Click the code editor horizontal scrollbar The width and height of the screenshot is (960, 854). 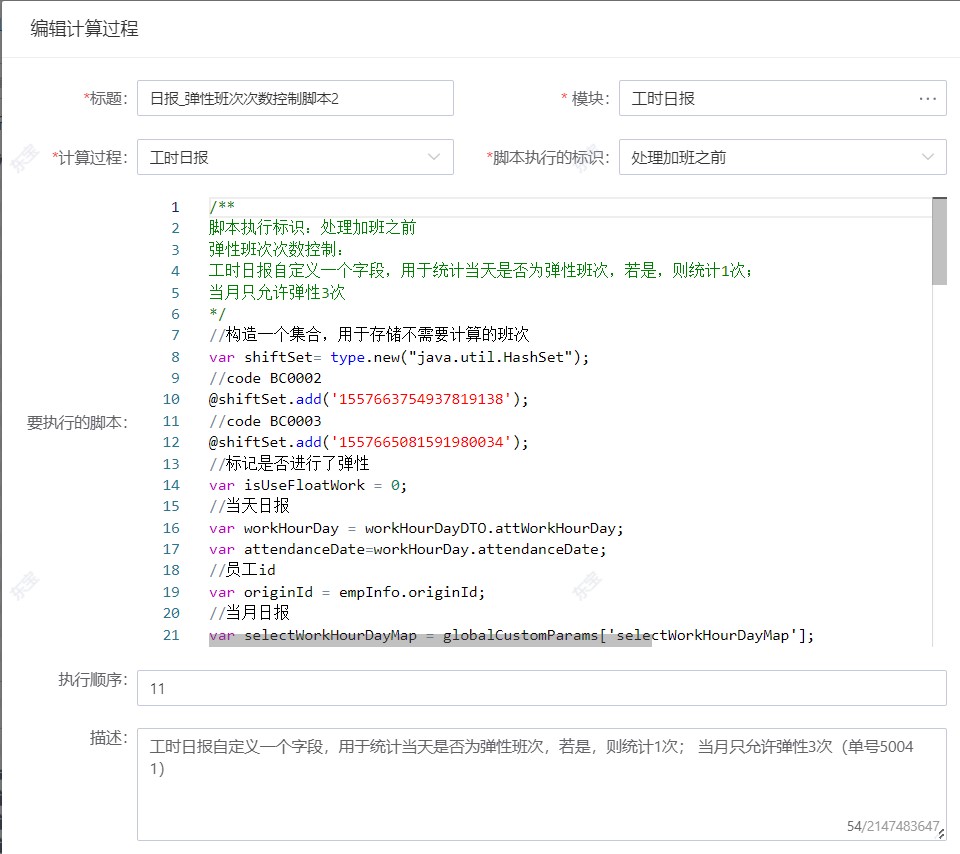(x=430, y=640)
